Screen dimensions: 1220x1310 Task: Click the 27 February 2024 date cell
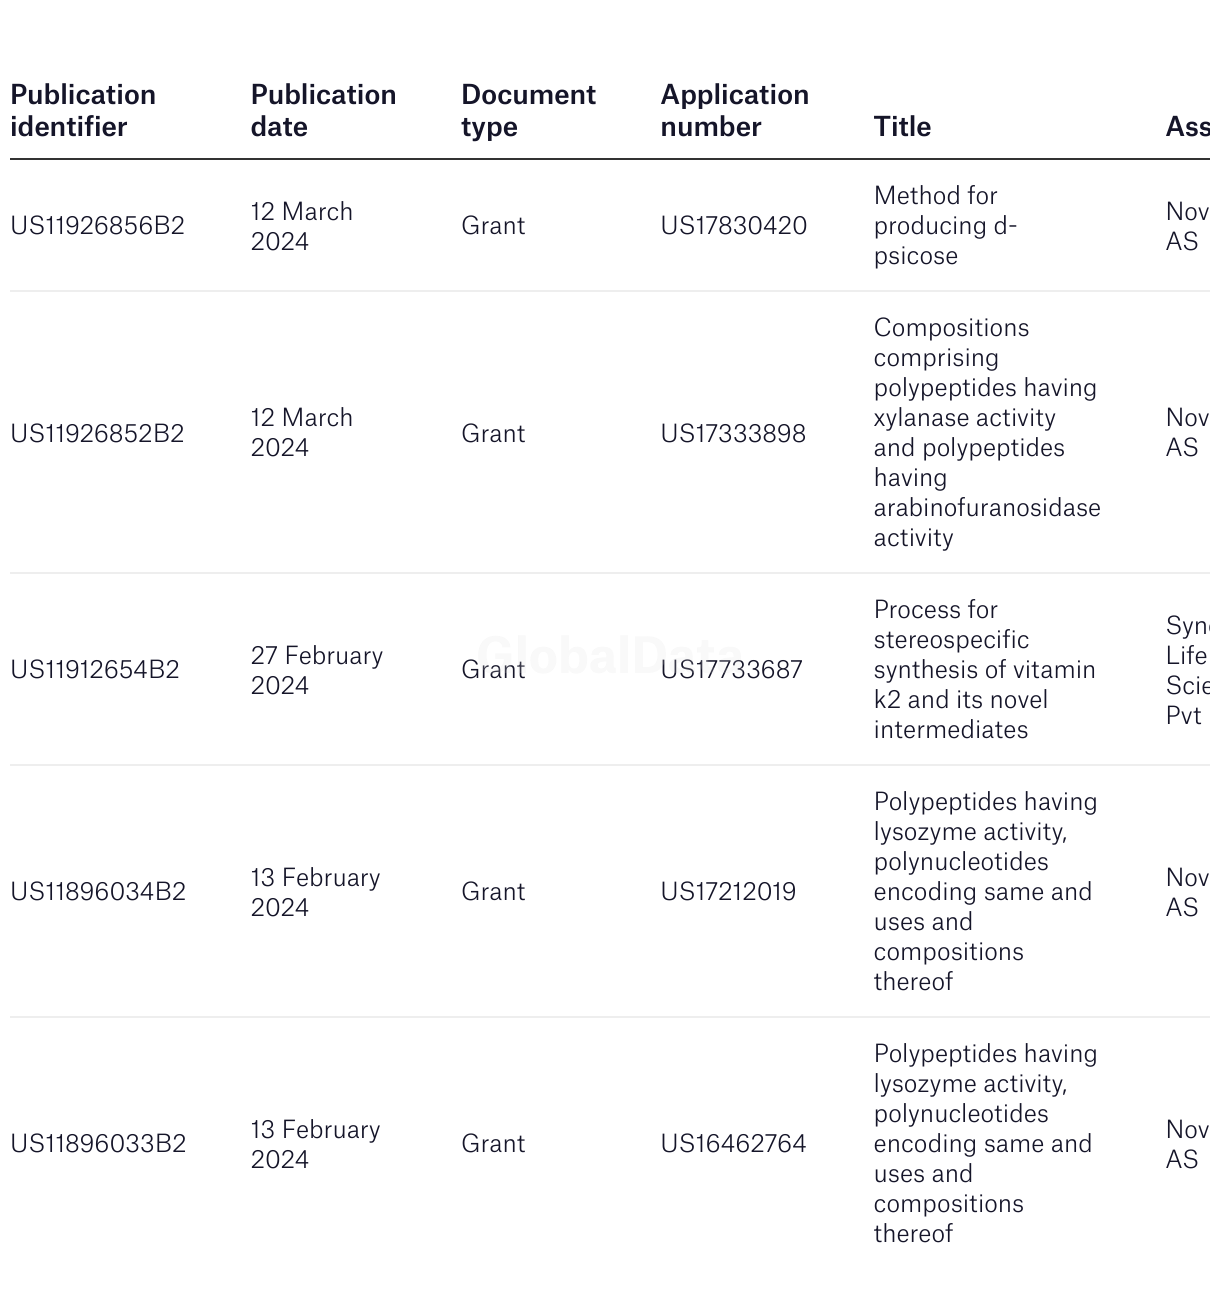[317, 670]
